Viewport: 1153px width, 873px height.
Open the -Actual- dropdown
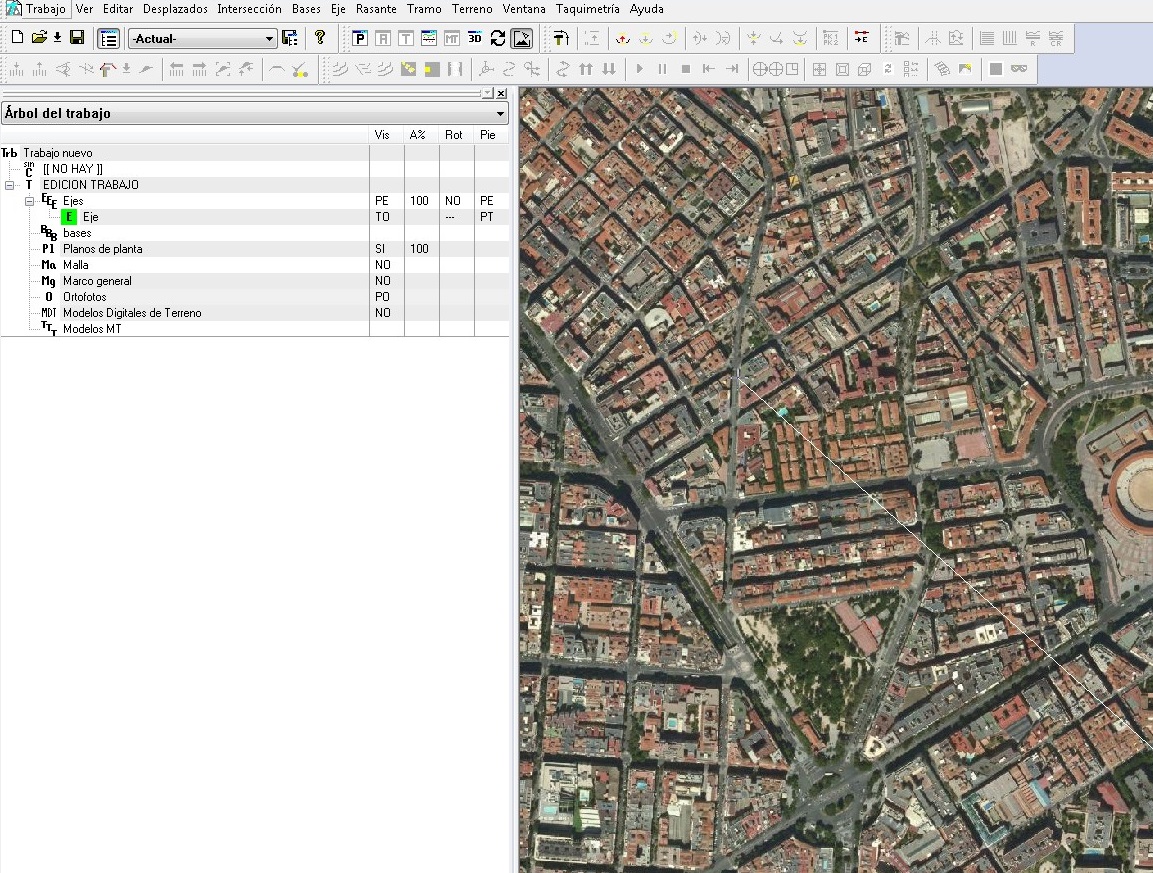[202, 38]
